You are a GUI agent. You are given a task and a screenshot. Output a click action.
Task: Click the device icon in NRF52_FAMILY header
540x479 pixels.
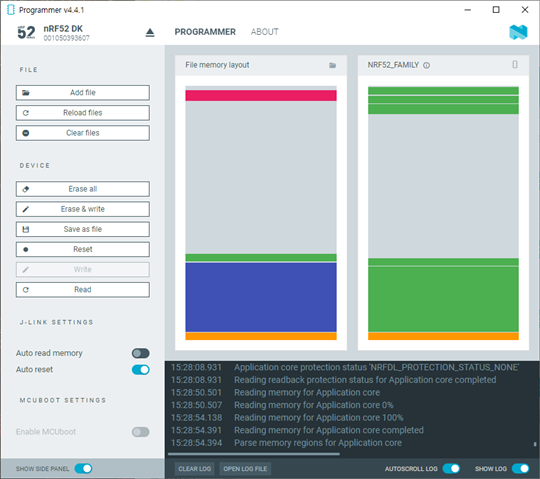click(515, 64)
